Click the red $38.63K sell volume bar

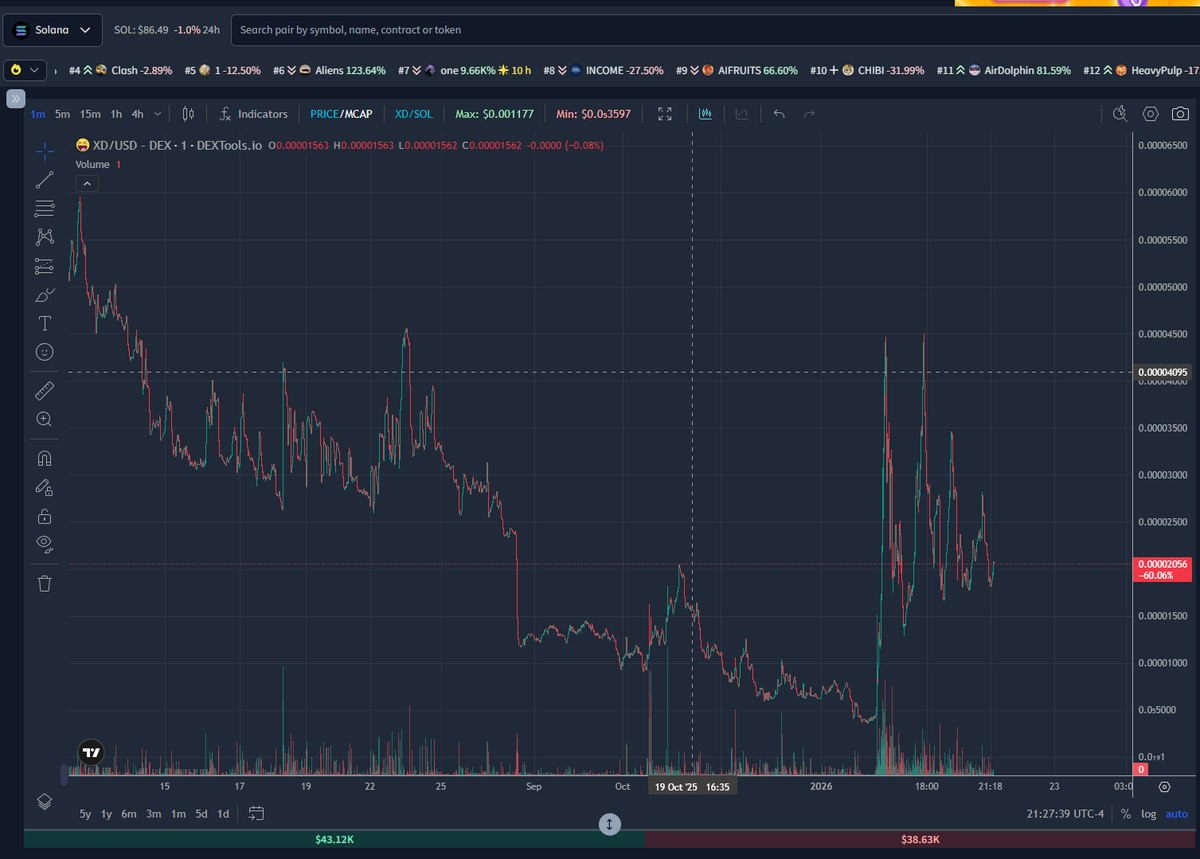pyautogui.click(x=919, y=840)
